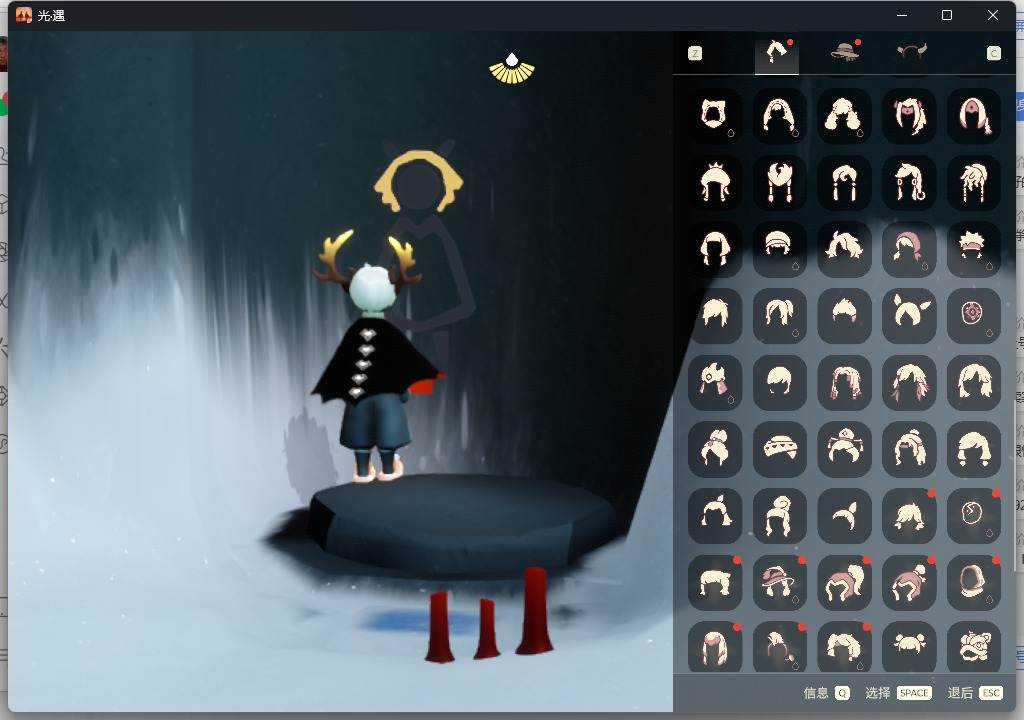Select the round patterned mask icon
The image size is (1024, 720).
(974, 315)
